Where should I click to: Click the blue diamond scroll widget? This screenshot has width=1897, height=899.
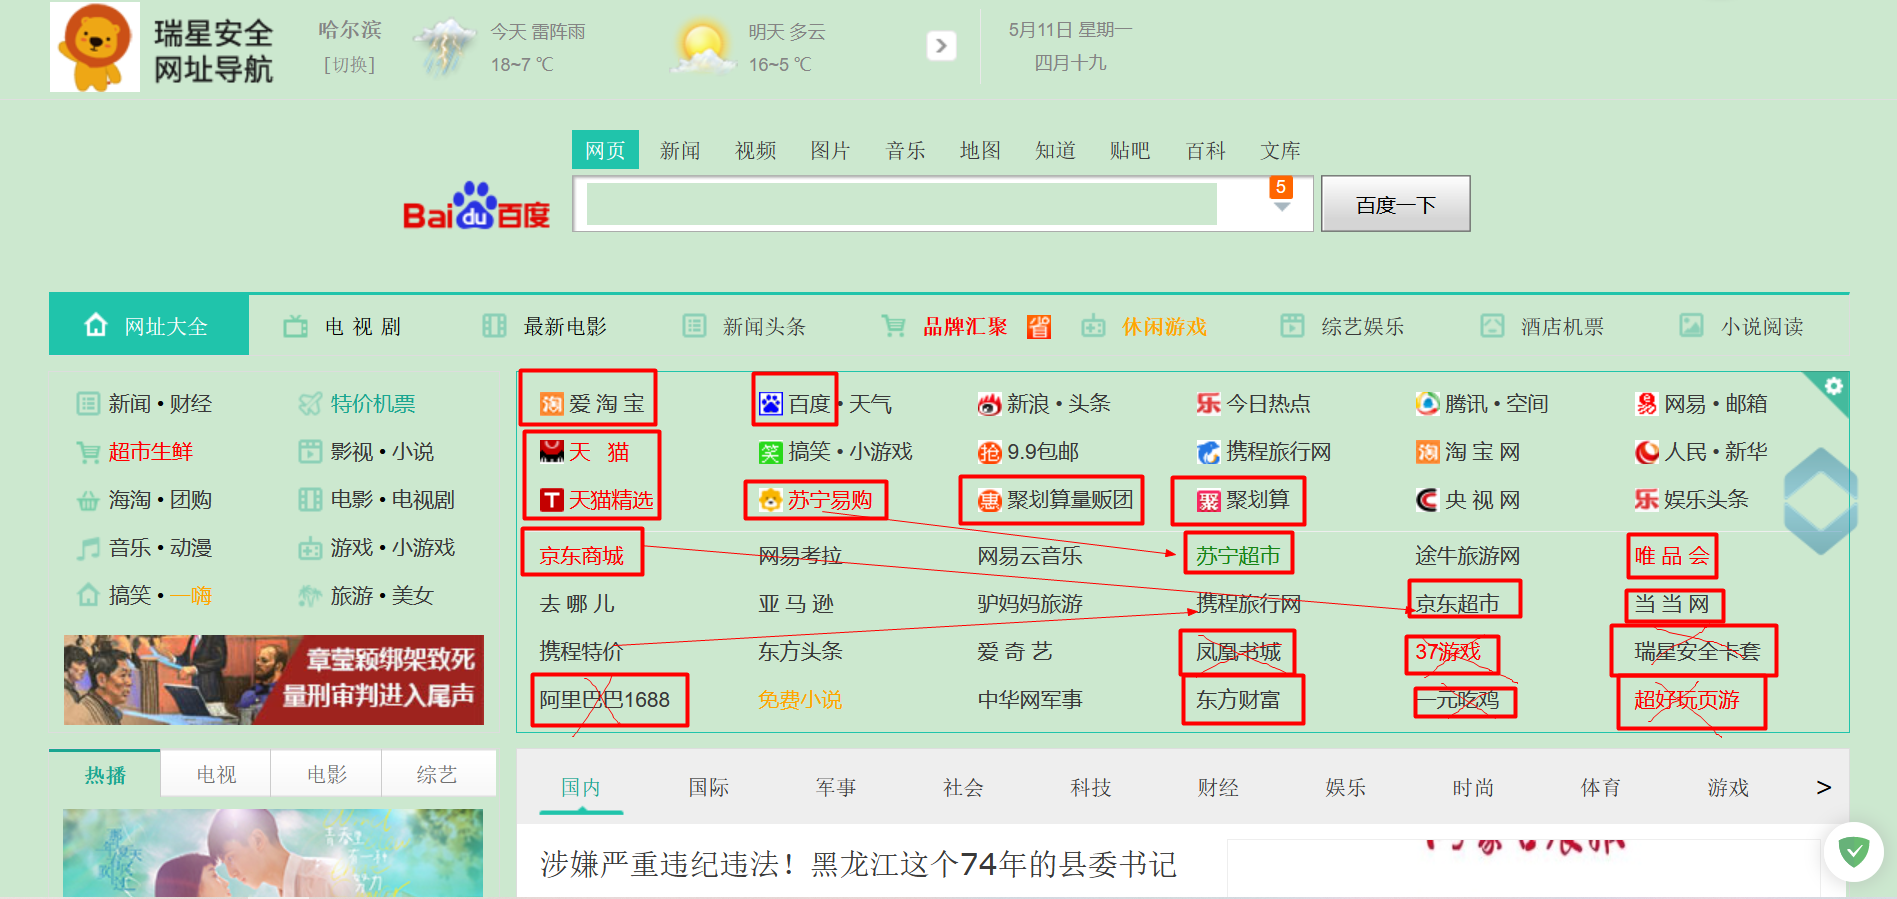(x=1821, y=501)
